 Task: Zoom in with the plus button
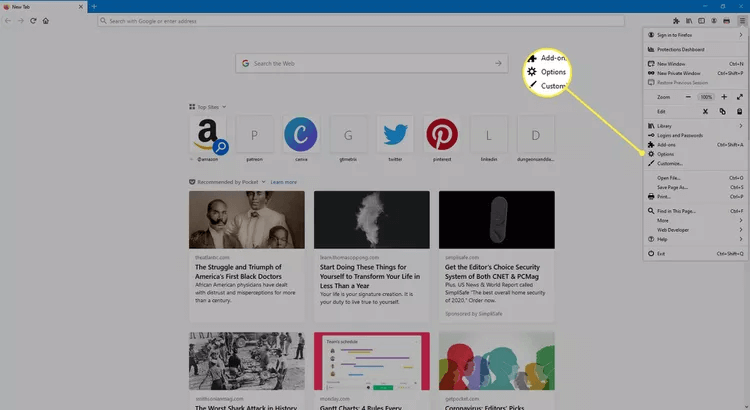click(724, 97)
